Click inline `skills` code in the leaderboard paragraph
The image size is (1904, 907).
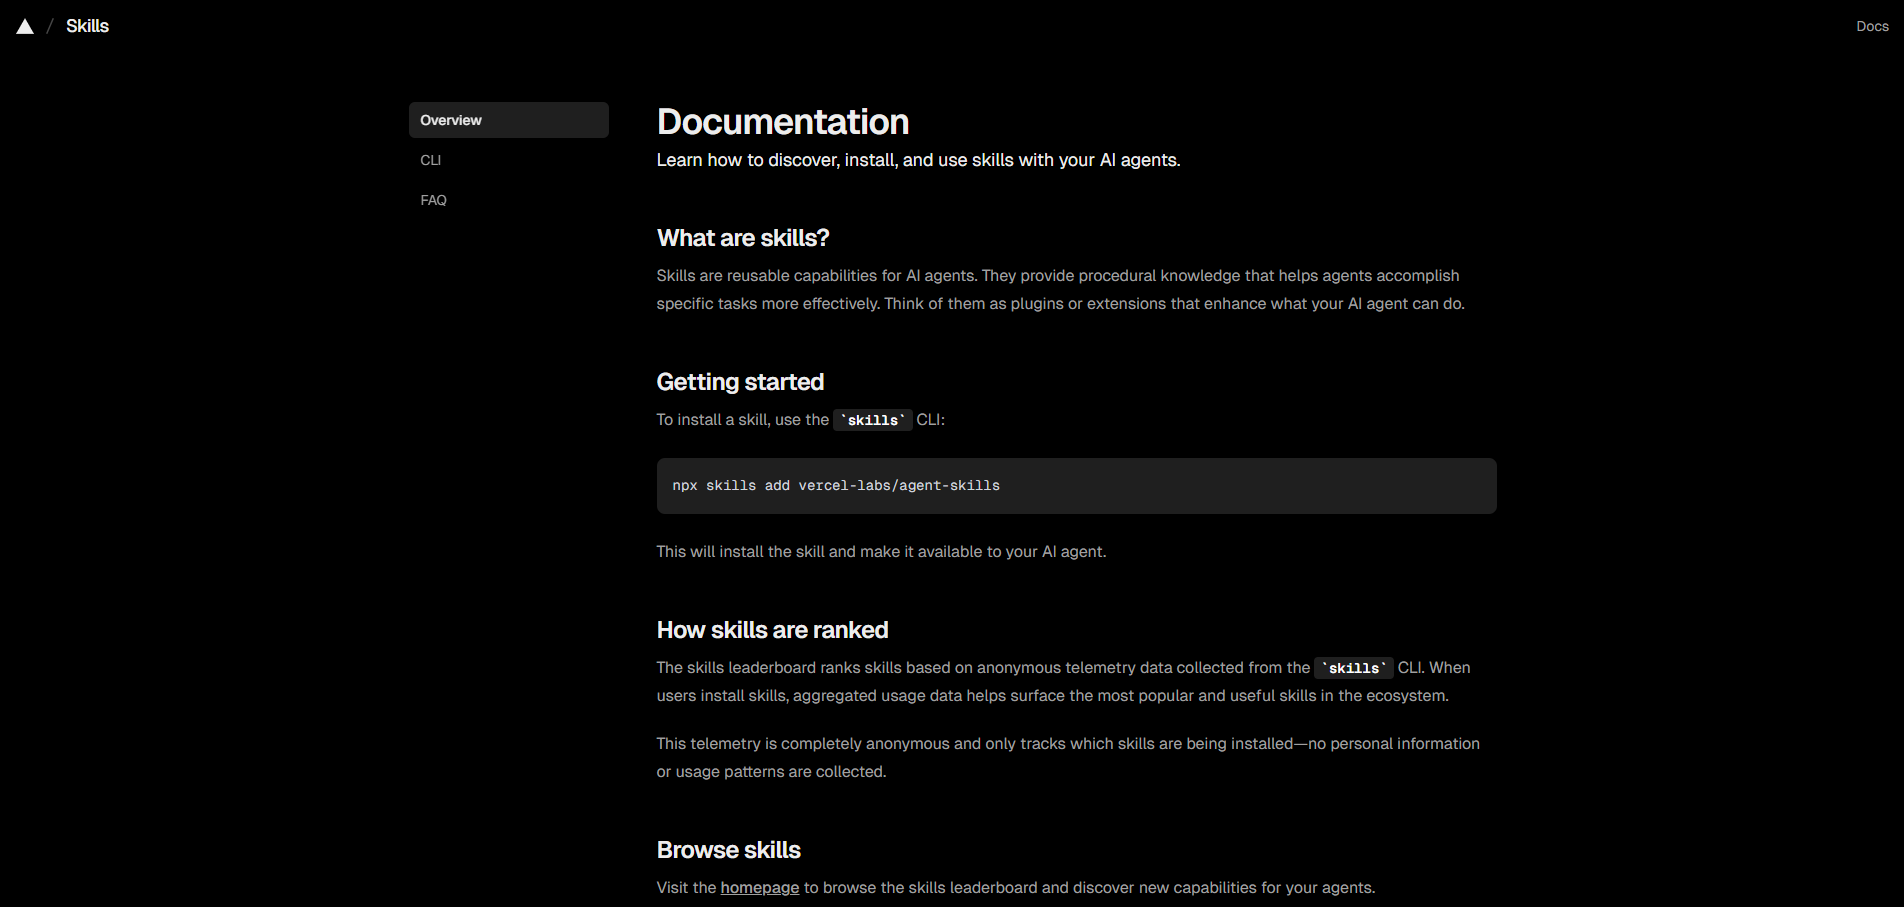[1353, 668]
